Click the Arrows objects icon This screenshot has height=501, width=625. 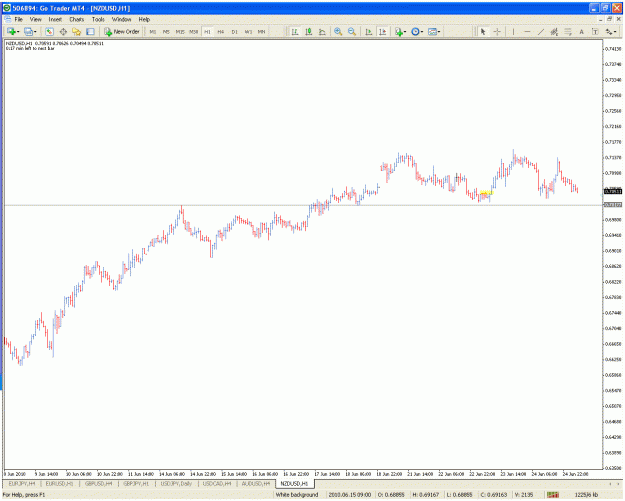[609, 31]
